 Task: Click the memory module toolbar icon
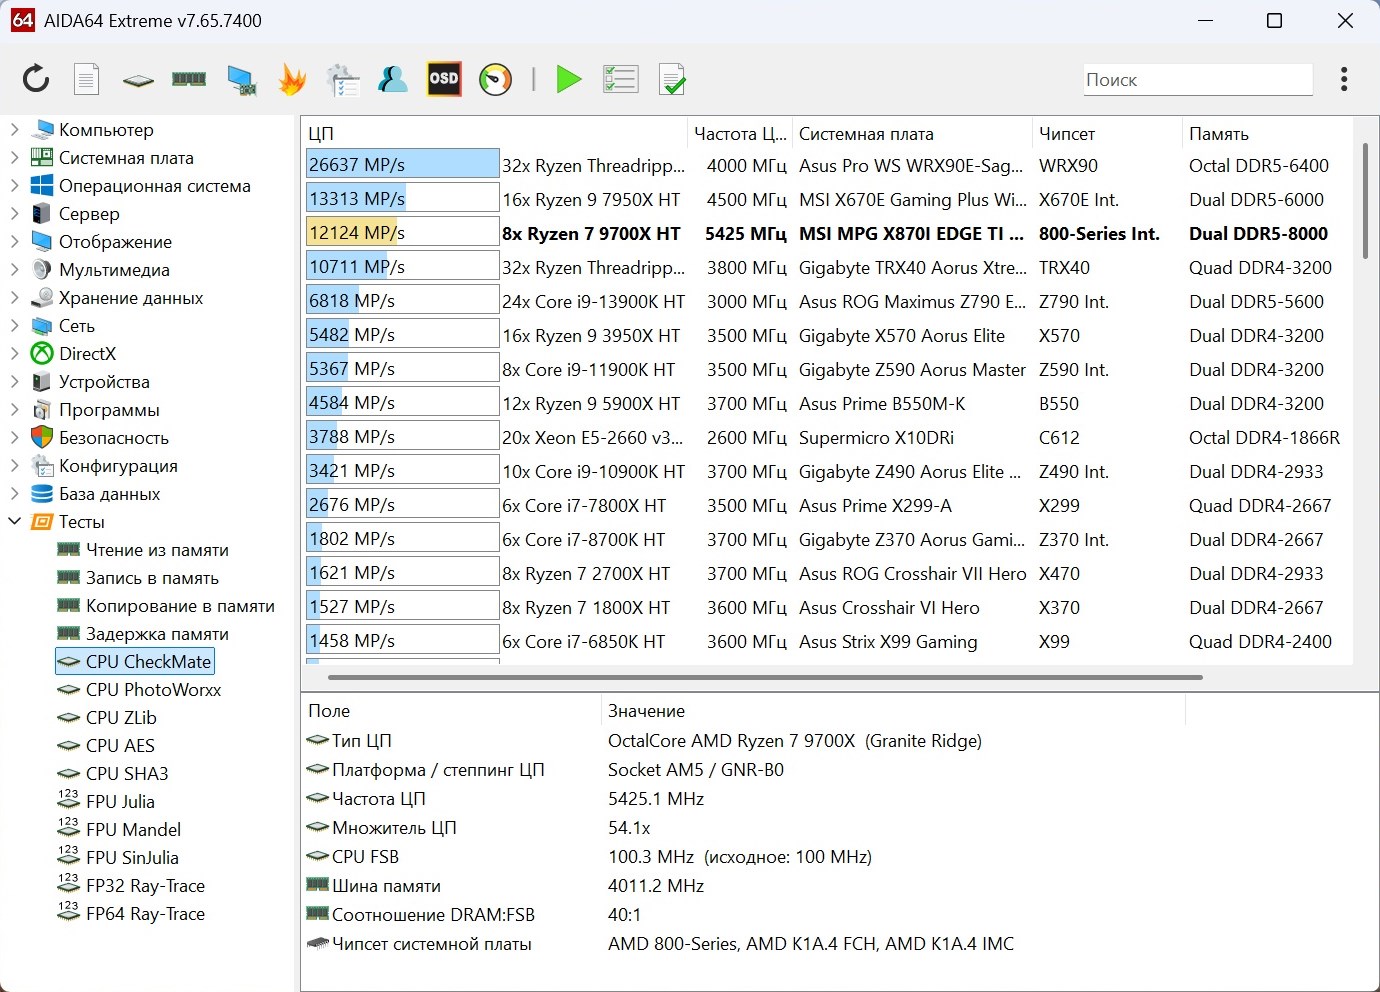(189, 79)
